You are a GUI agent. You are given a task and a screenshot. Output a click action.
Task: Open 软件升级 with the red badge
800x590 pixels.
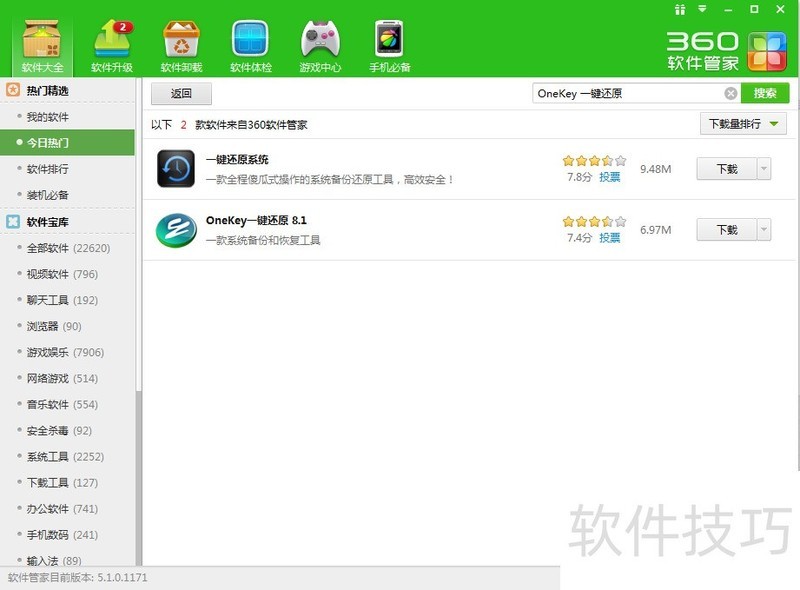click(112, 46)
